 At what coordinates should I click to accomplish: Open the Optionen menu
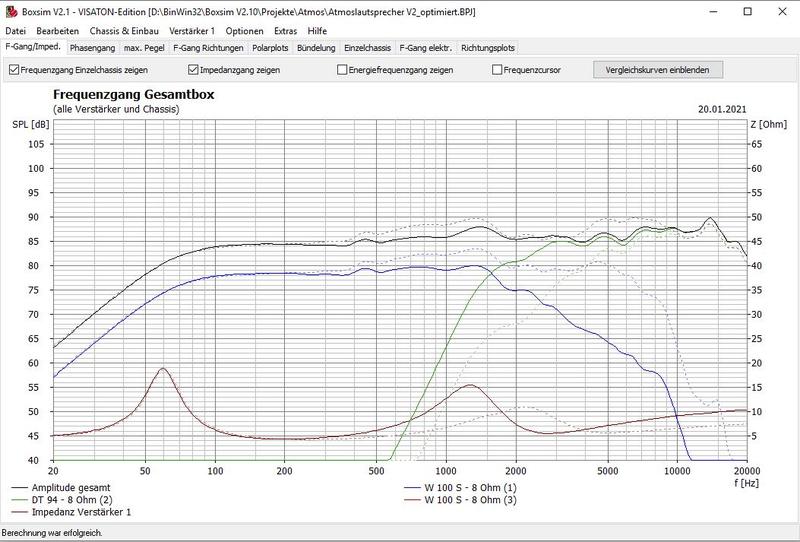pos(245,31)
